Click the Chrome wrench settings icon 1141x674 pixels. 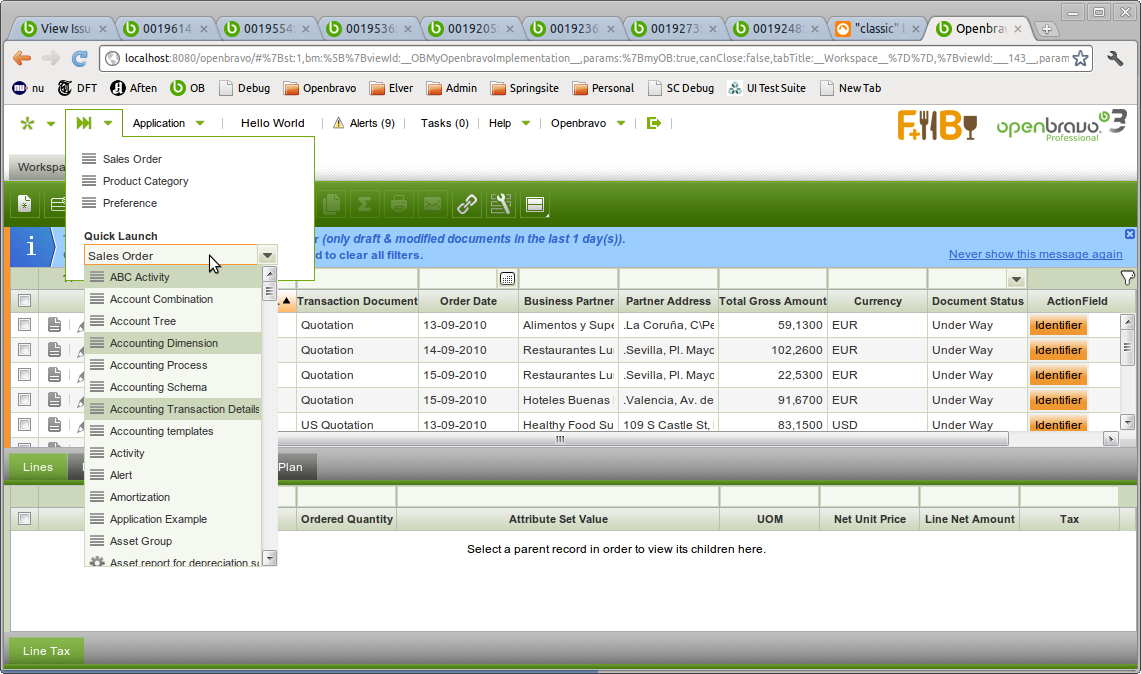1115,59
